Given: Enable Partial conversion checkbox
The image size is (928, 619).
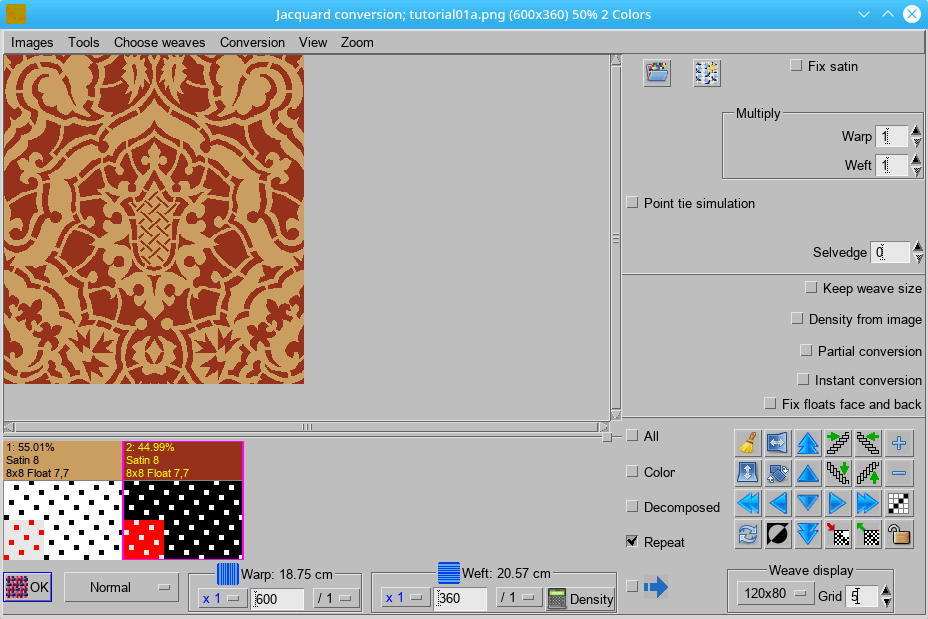Looking at the screenshot, I should 805,350.
